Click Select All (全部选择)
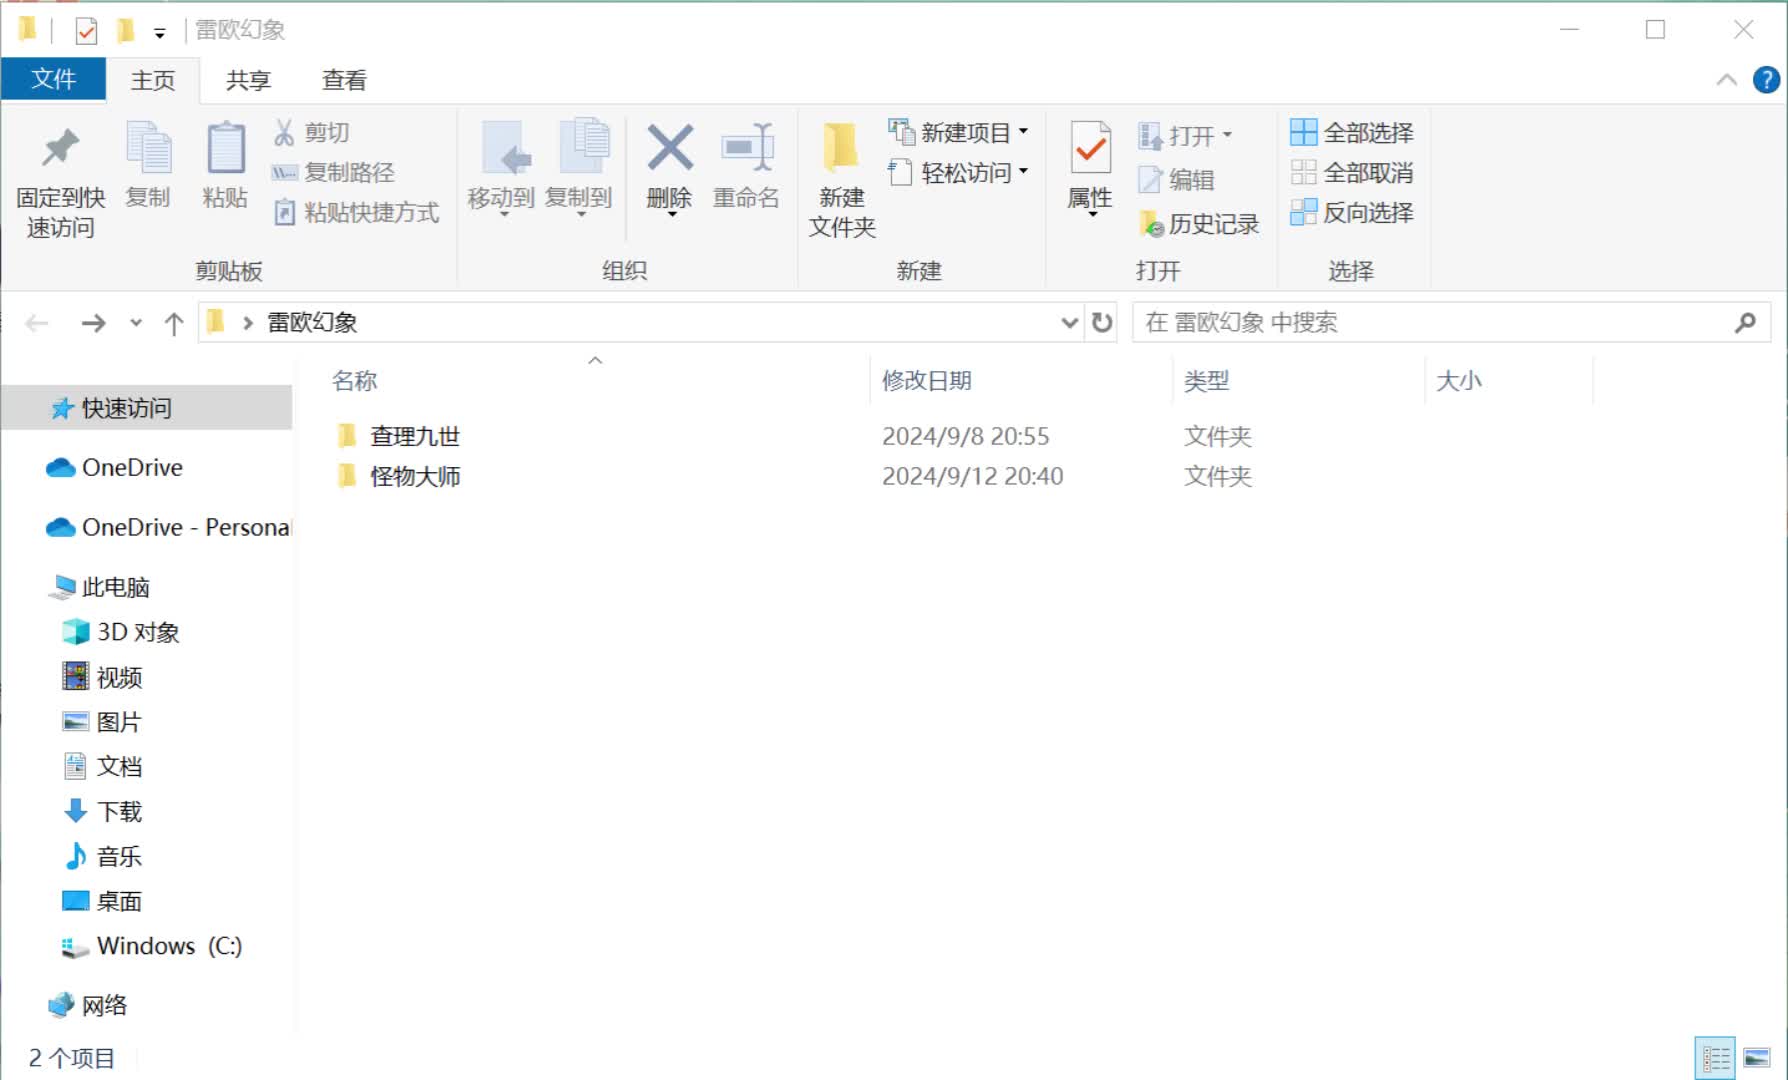1788x1080 pixels. (x=1352, y=132)
